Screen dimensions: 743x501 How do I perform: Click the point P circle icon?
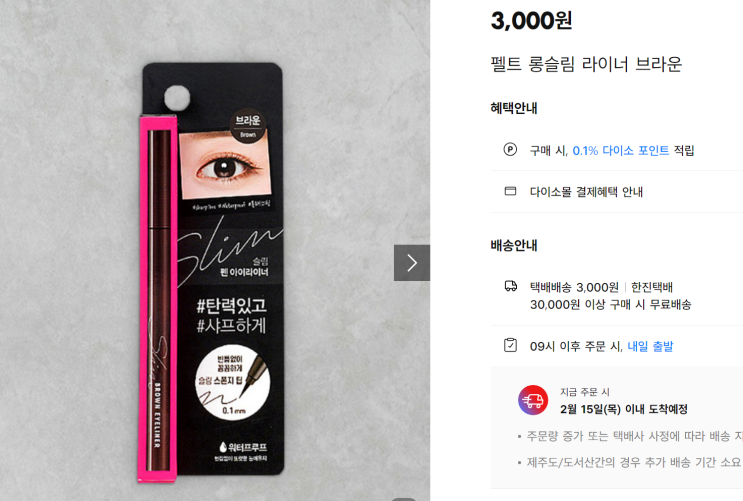tap(510, 150)
